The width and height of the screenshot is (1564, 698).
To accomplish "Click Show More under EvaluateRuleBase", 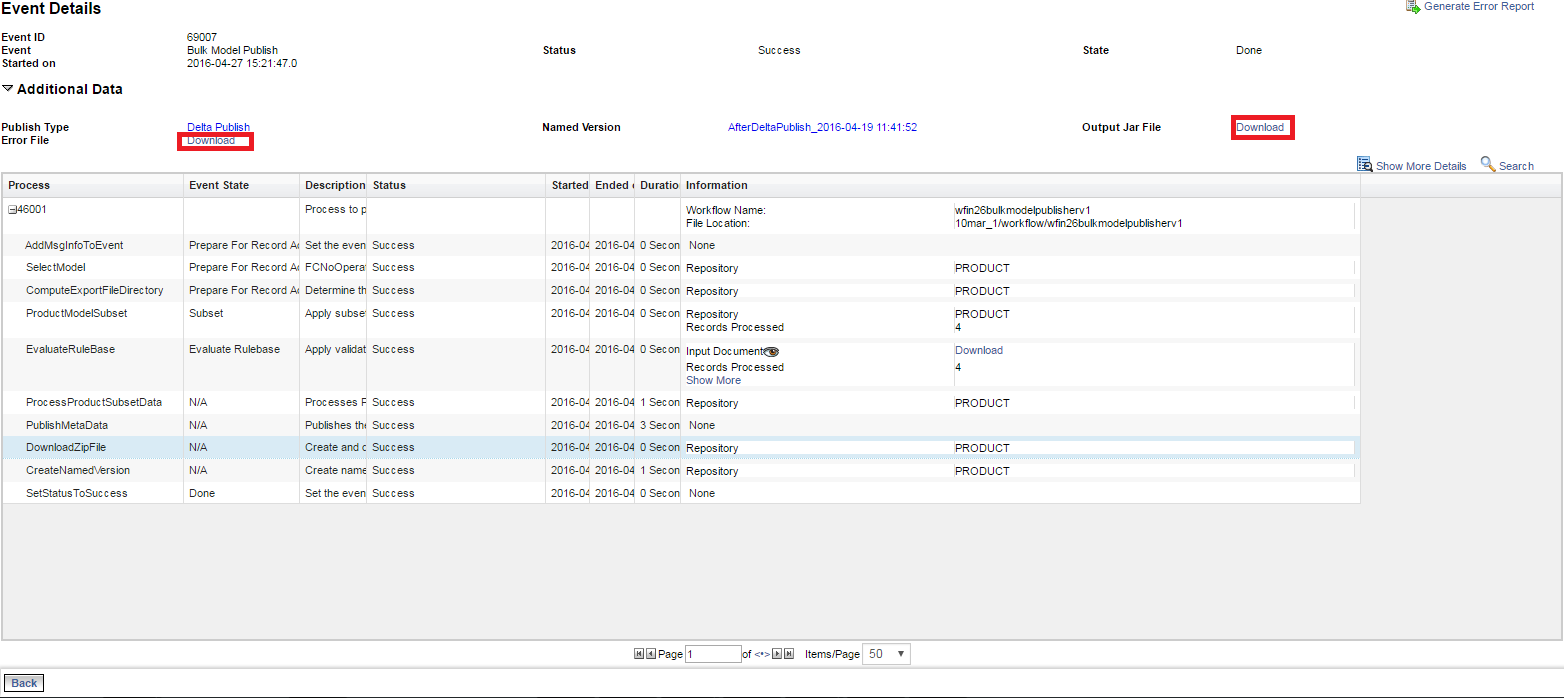I will click(713, 380).
